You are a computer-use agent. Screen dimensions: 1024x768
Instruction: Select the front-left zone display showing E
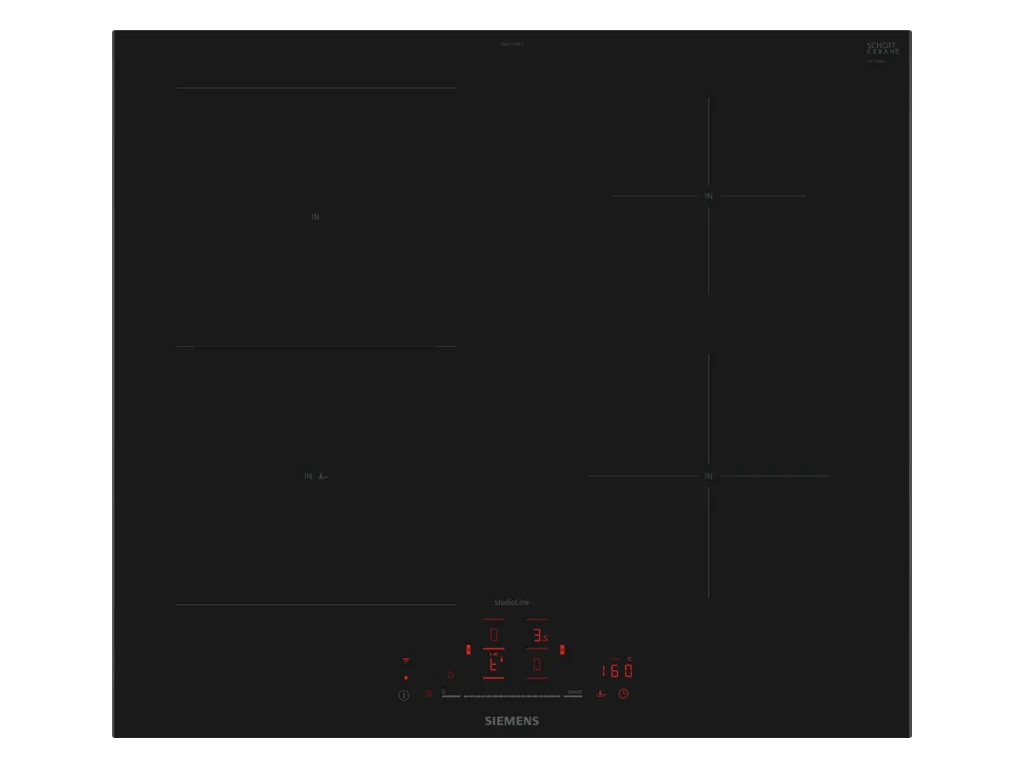pyautogui.click(x=494, y=664)
